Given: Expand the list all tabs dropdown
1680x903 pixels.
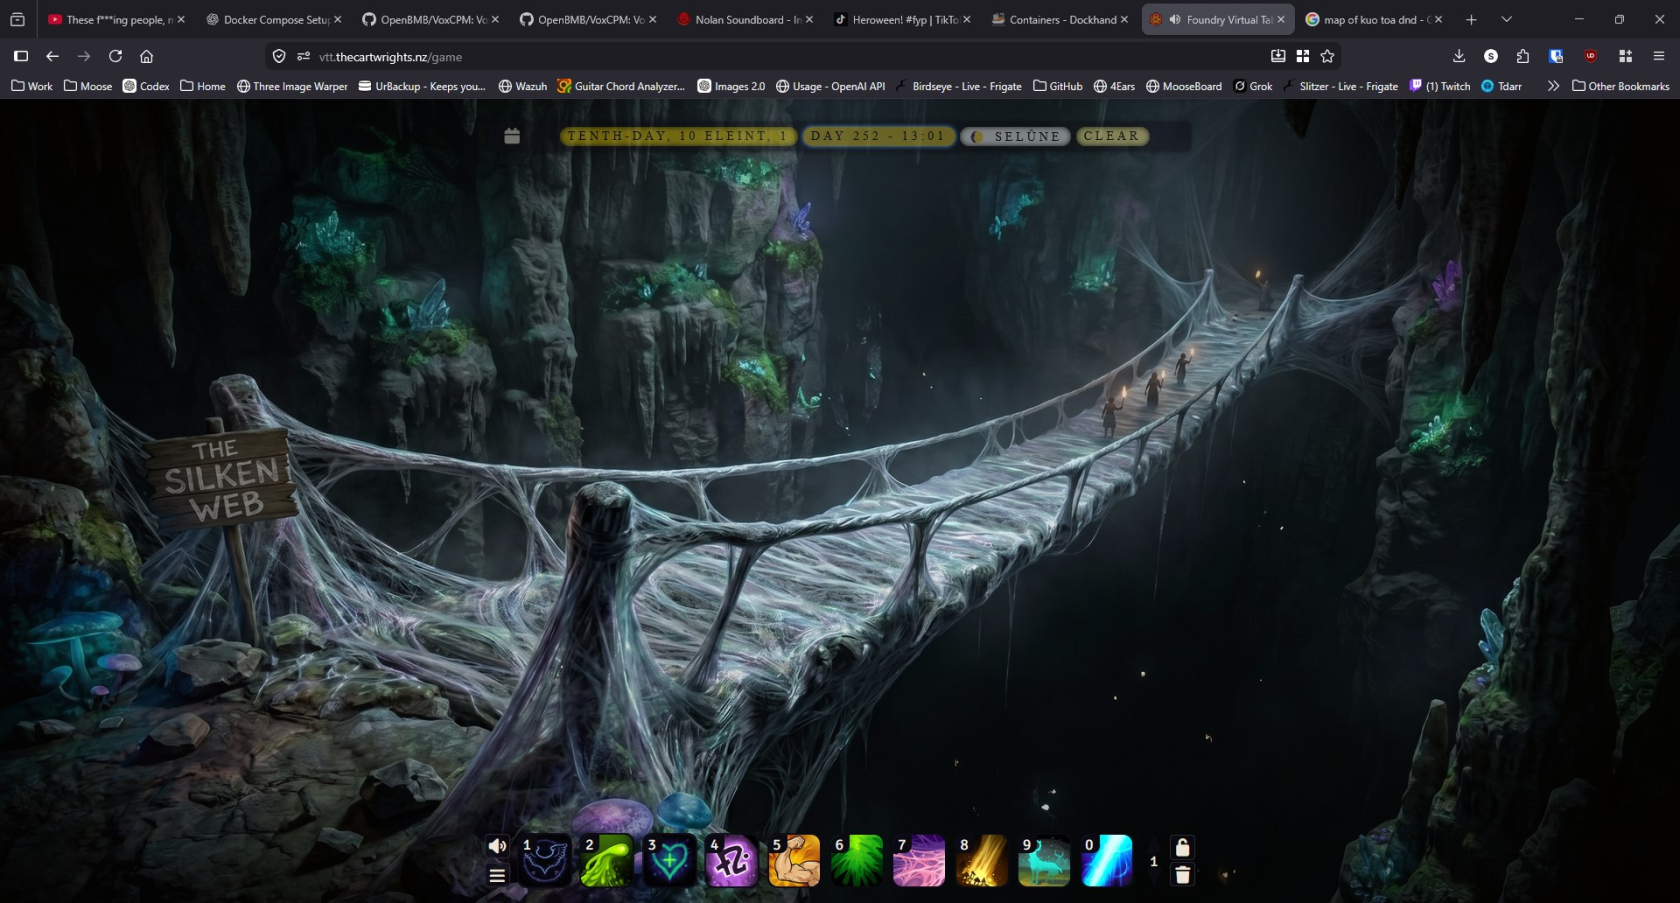Looking at the screenshot, I should [1506, 19].
